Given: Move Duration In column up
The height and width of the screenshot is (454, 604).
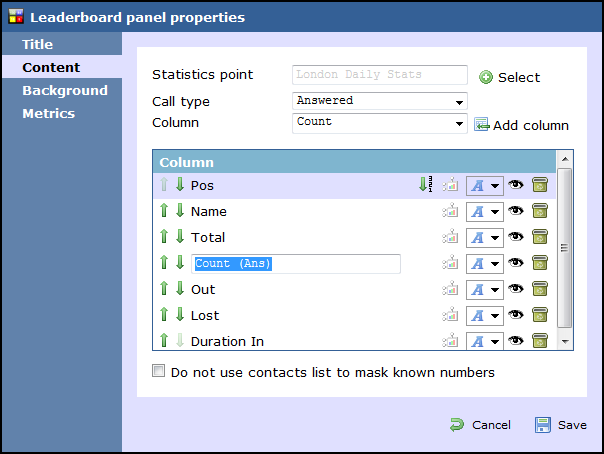Looking at the screenshot, I should (164, 340).
